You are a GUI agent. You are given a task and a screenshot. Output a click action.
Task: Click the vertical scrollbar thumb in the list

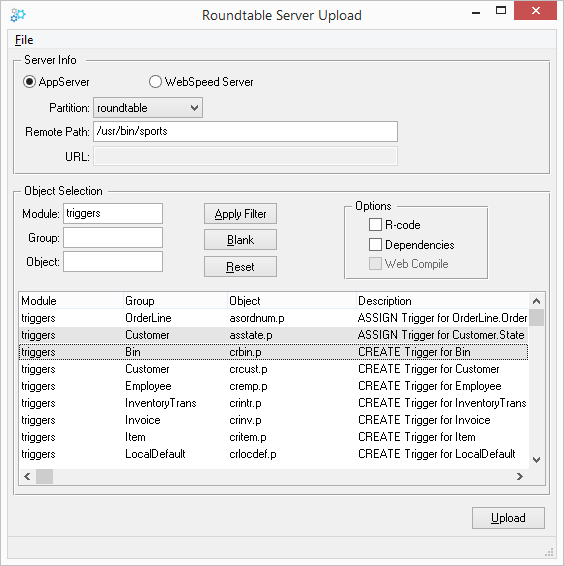537,318
